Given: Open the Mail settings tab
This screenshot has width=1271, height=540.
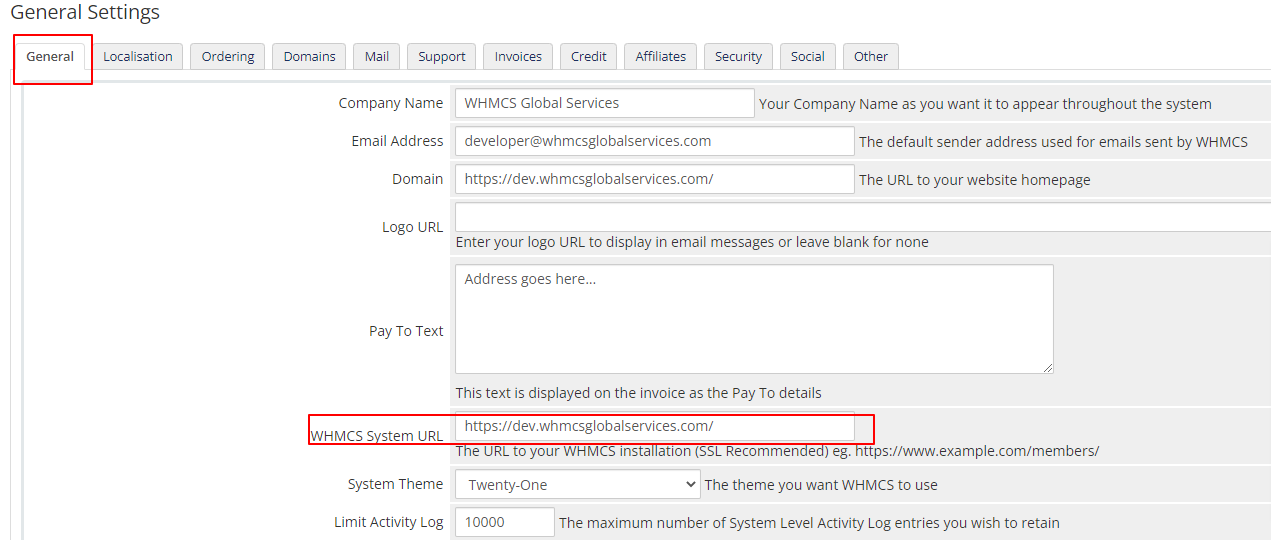Looking at the screenshot, I should [377, 57].
